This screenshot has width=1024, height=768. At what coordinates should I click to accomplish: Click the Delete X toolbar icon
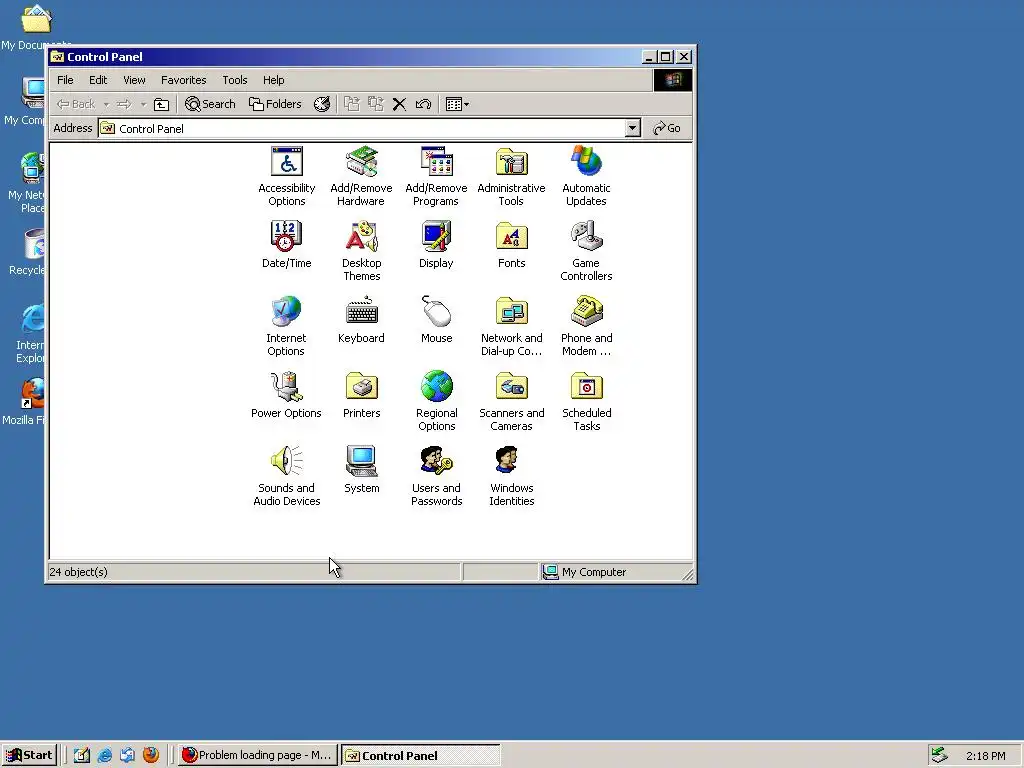400,104
